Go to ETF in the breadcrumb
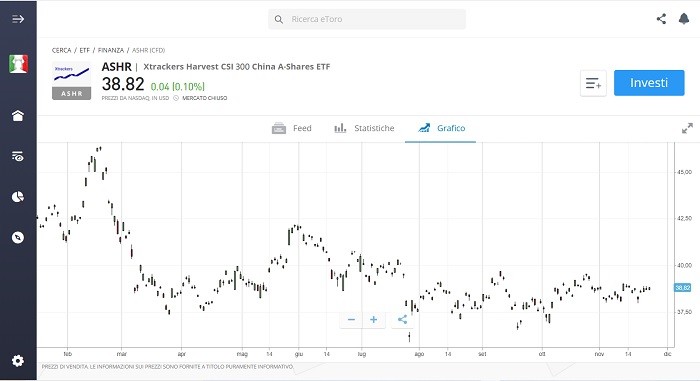This screenshot has width=700, height=381. point(84,50)
